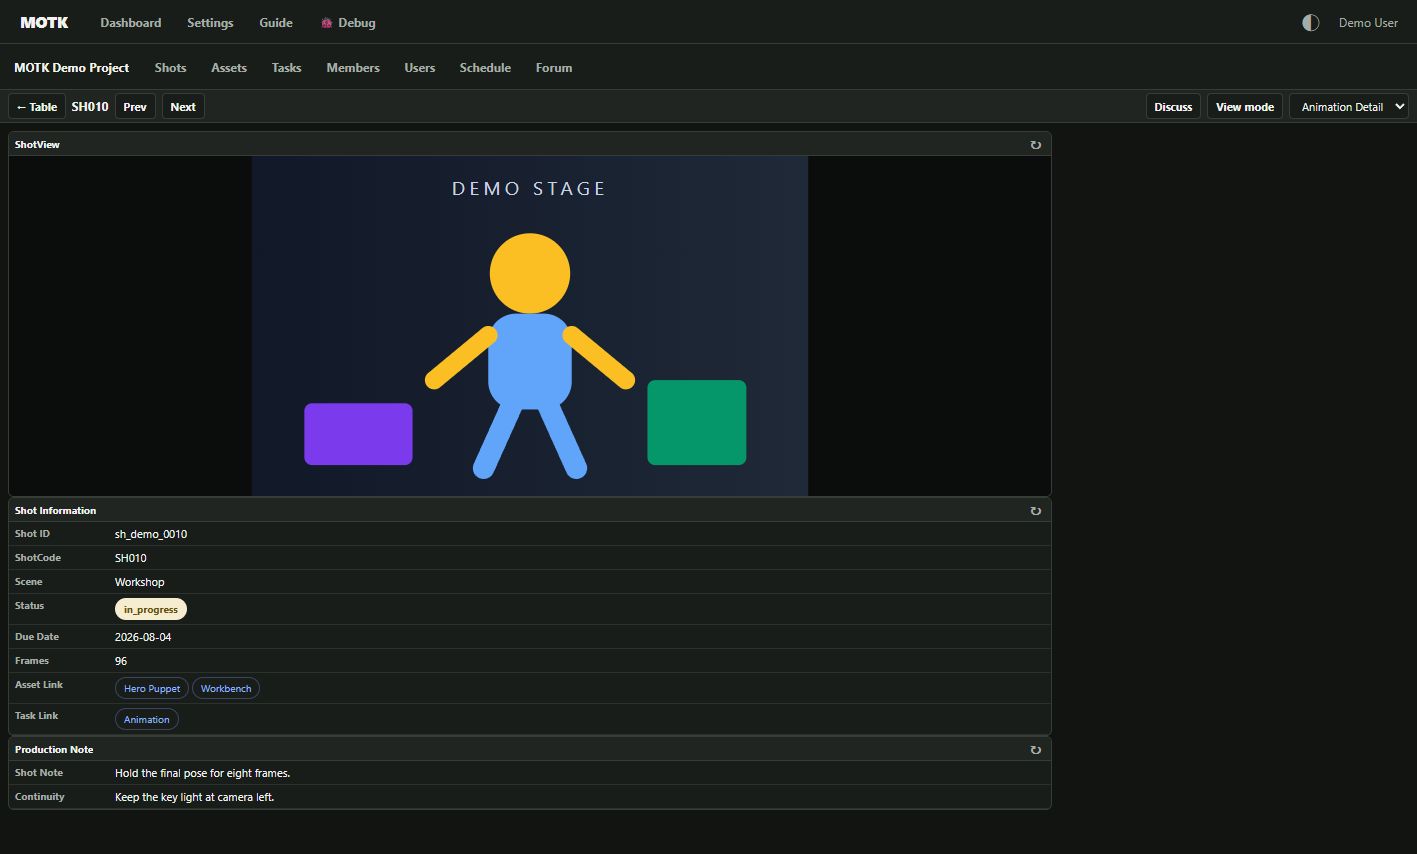The width and height of the screenshot is (1417, 854).
Task: Open the Animation task link
Action: click(x=147, y=720)
